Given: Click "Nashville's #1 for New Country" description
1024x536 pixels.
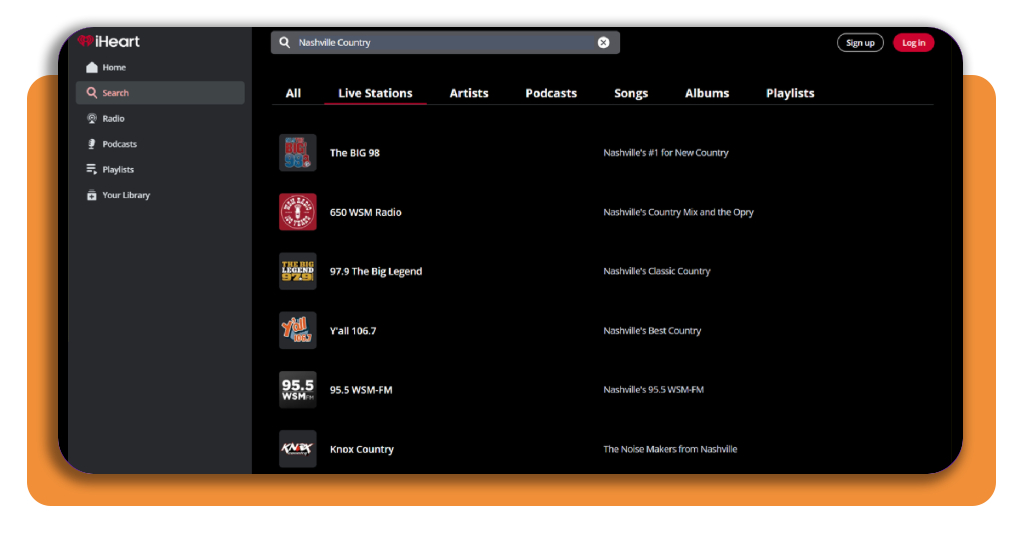Looking at the screenshot, I should click(x=665, y=153).
